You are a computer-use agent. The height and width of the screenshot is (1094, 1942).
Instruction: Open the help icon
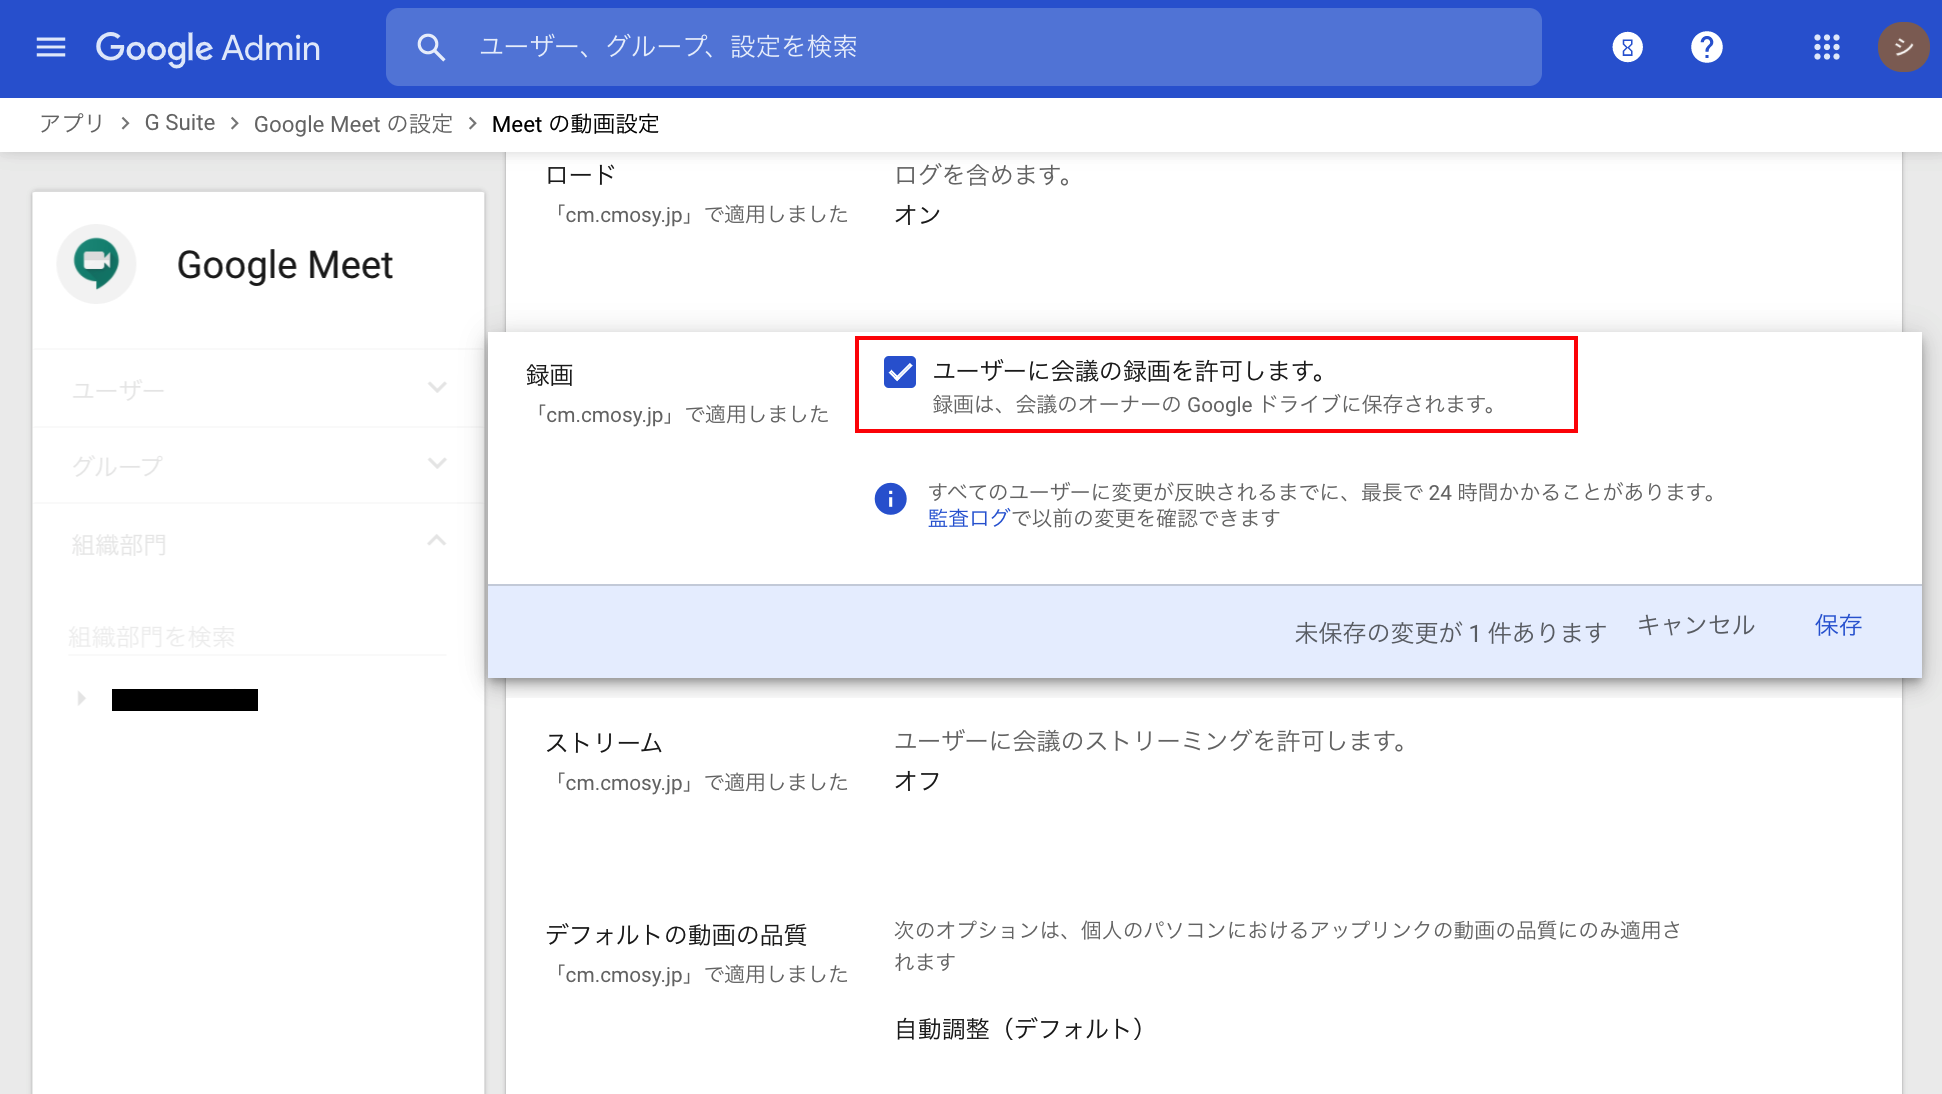(x=1706, y=46)
